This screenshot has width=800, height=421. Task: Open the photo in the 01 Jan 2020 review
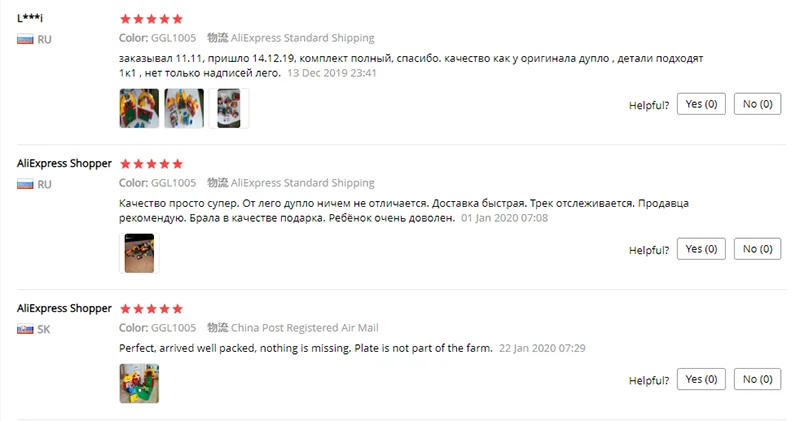(x=139, y=253)
